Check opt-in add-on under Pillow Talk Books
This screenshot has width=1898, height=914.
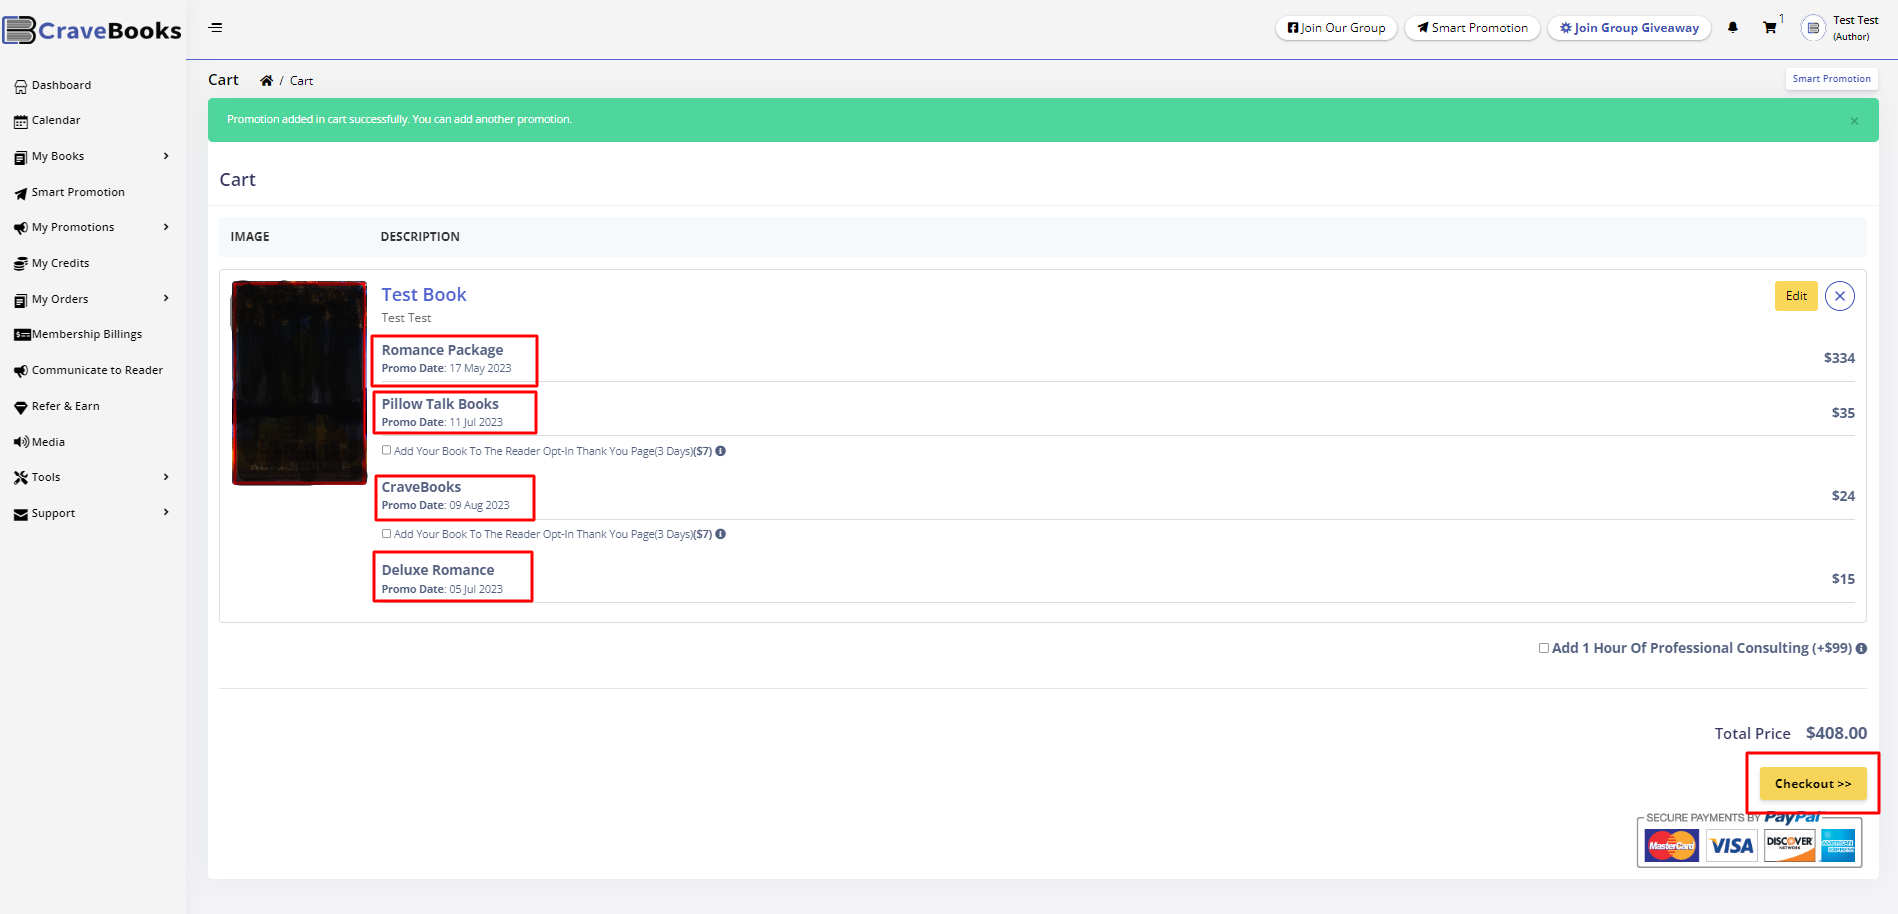(387, 450)
